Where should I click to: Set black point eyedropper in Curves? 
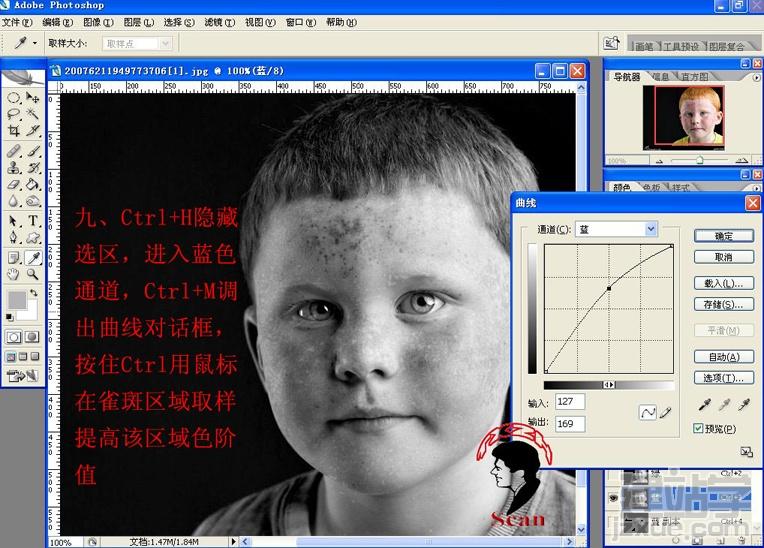pyautogui.click(x=705, y=404)
